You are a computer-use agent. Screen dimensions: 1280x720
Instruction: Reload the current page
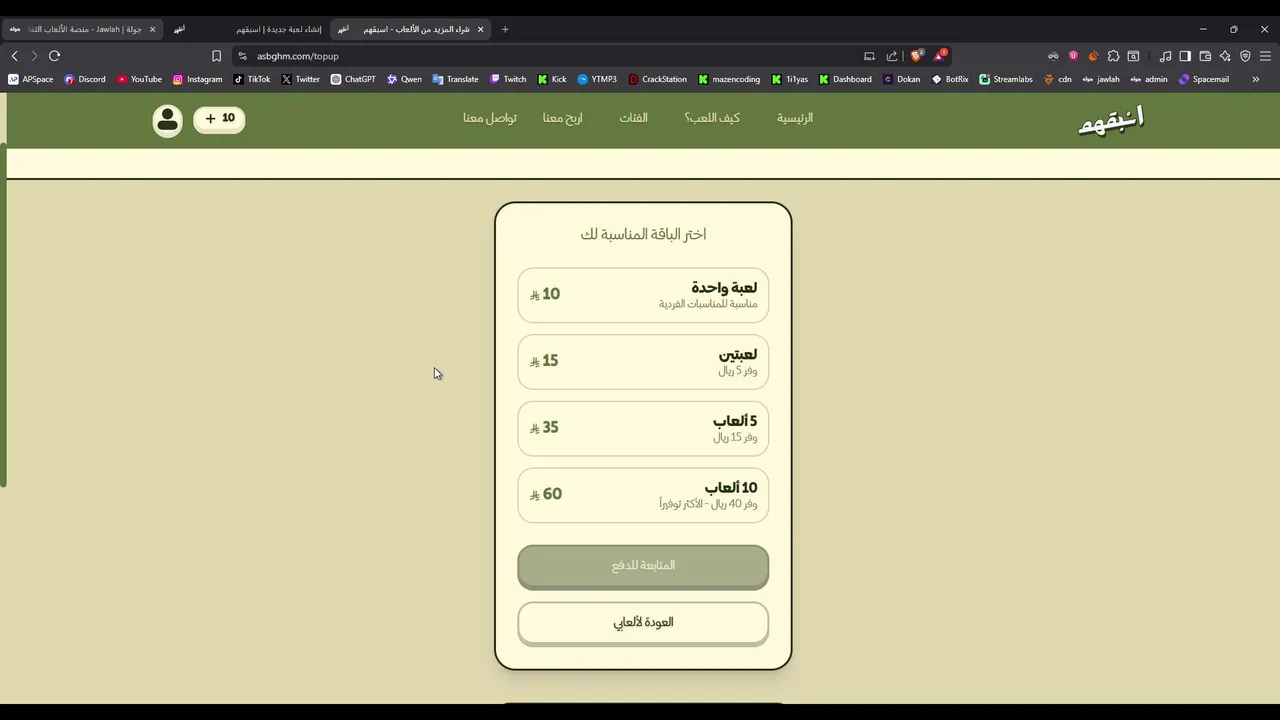[55, 56]
